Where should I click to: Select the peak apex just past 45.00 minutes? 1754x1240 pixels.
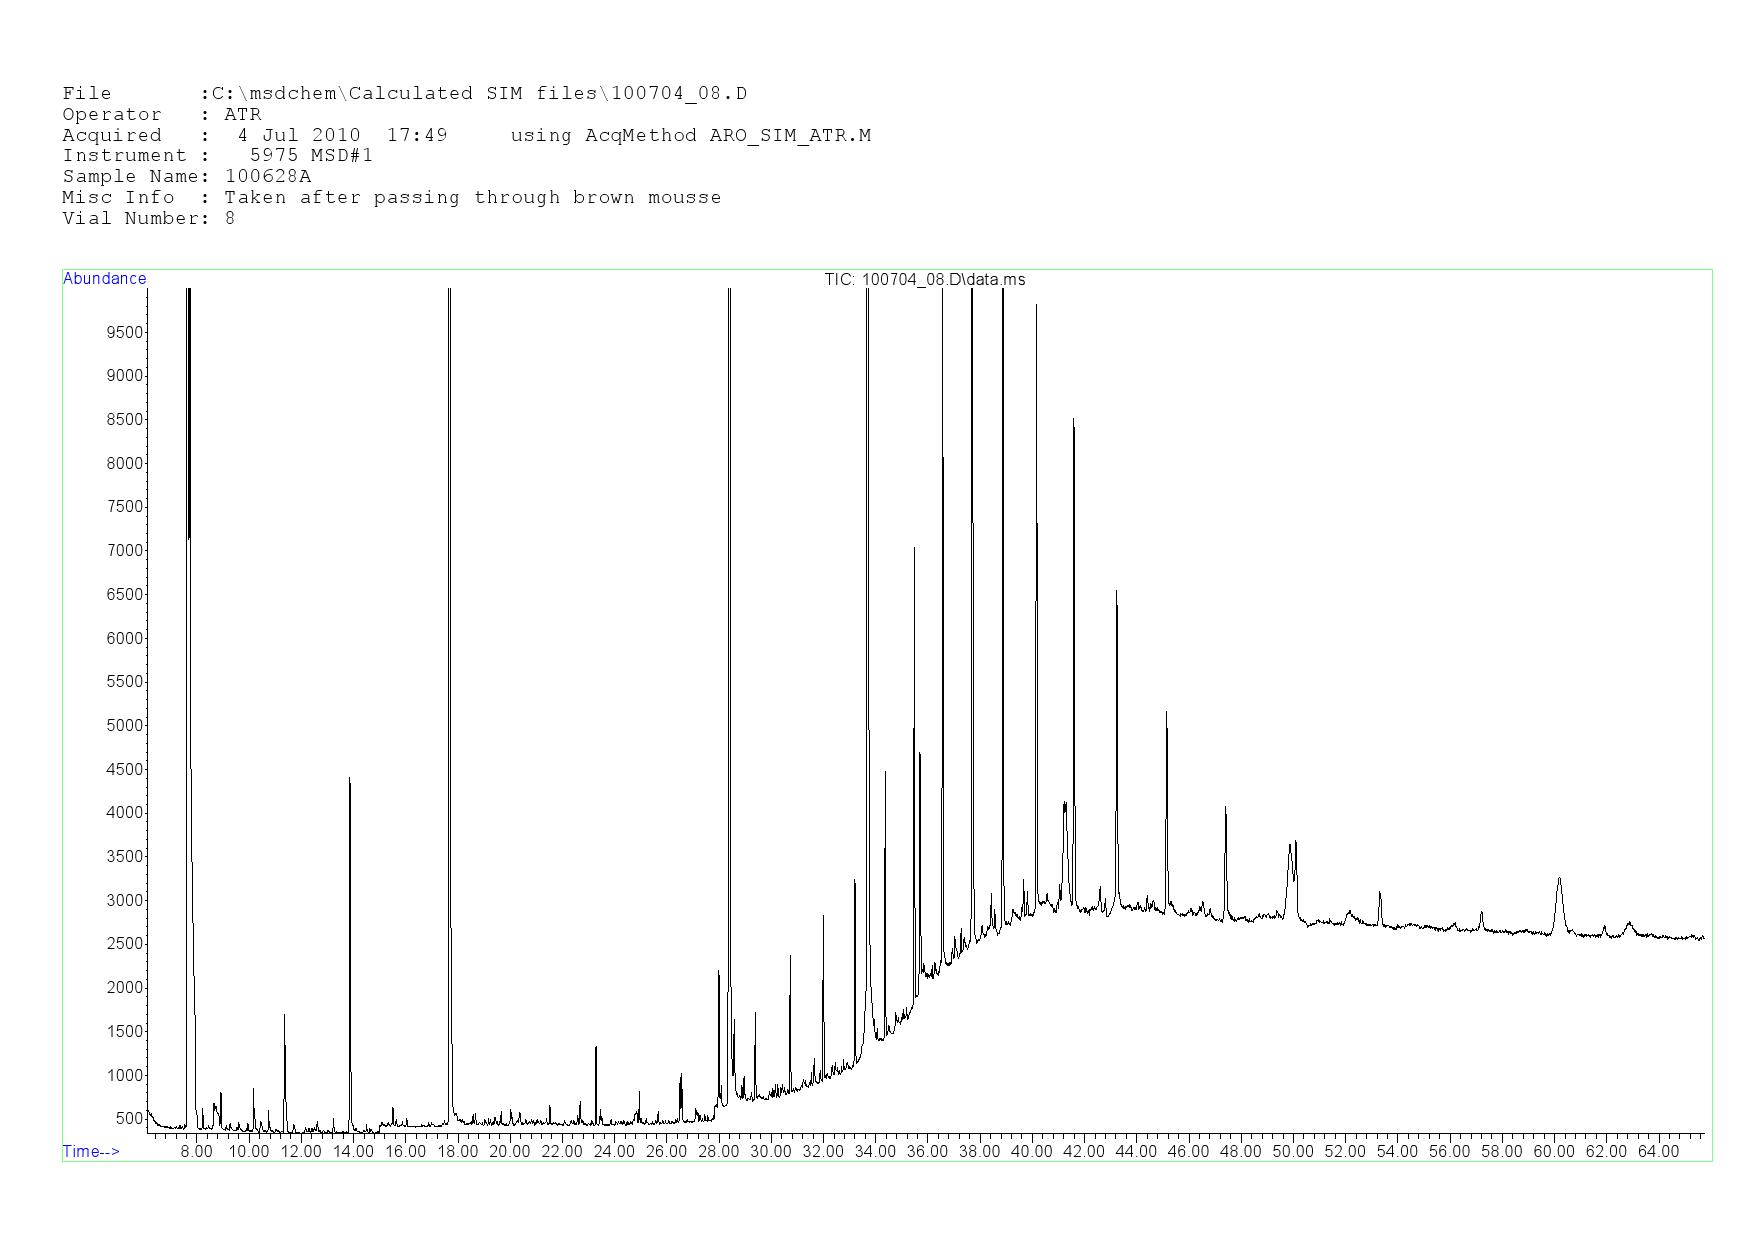pyautogui.click(x=1166, y=713)
